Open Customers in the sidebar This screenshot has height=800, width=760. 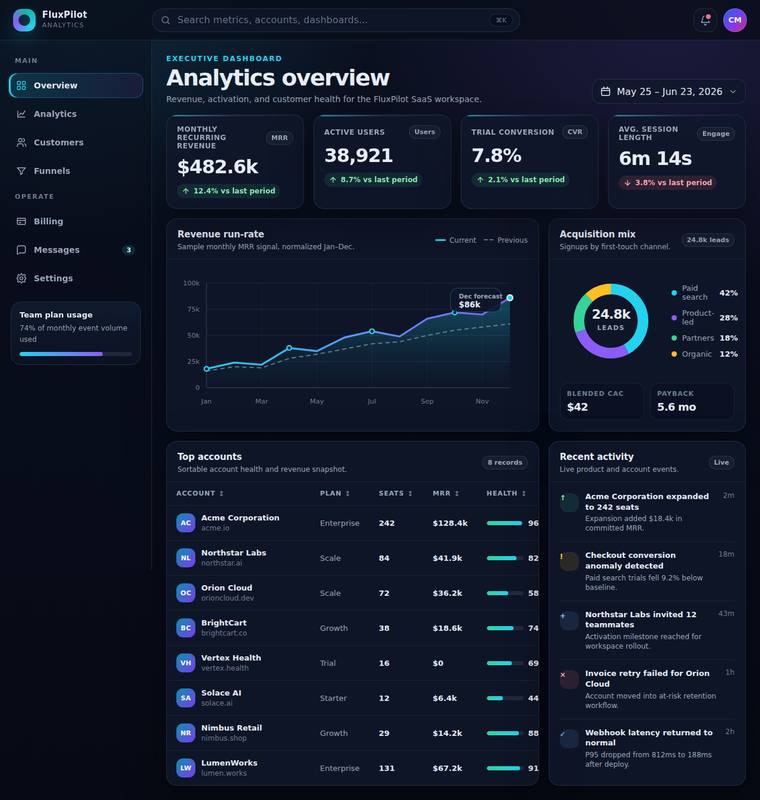pyautogui.click(x=76, y=142)
